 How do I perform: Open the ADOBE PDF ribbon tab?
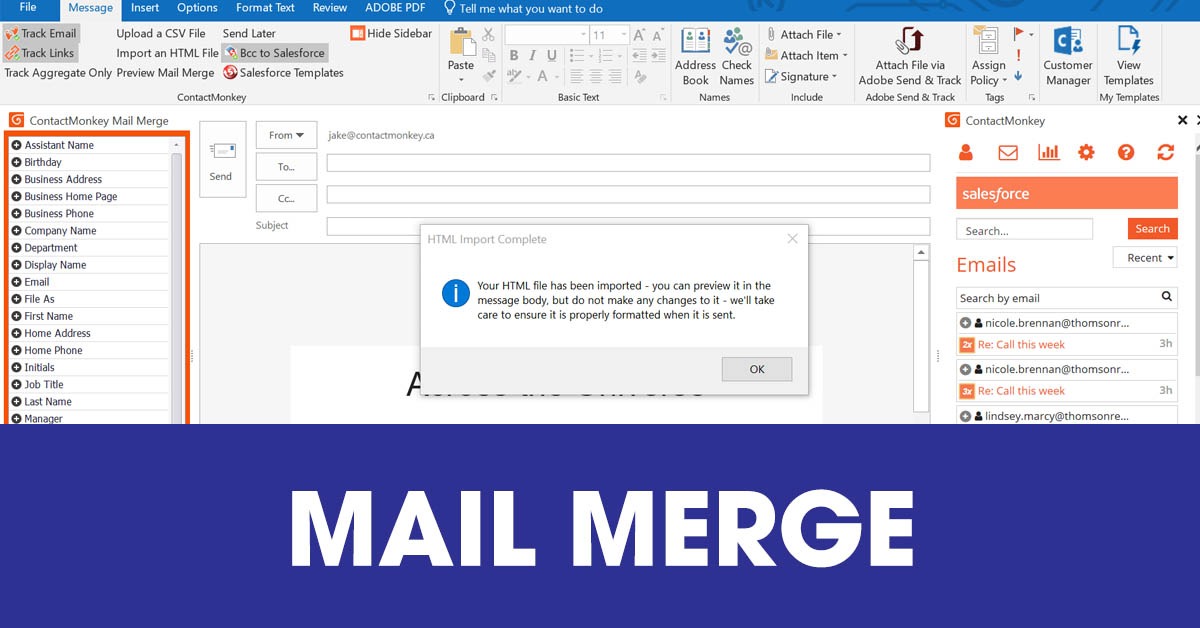pos(394,8)
